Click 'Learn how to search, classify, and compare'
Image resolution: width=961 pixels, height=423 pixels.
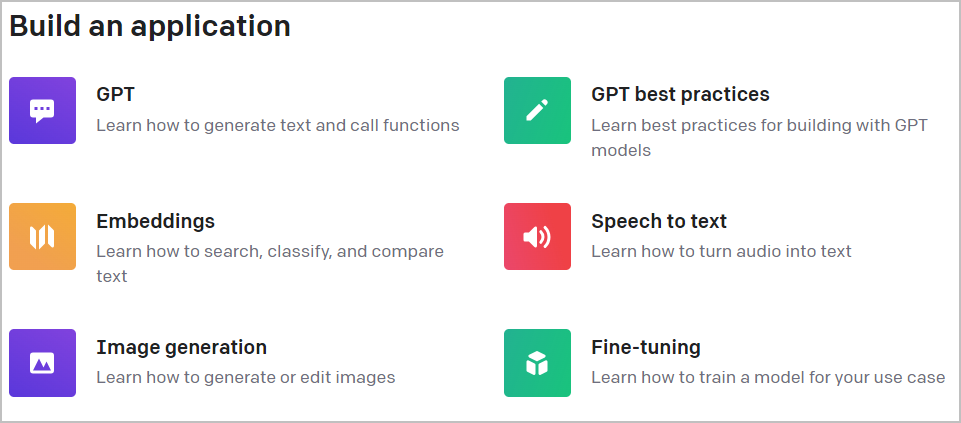click(x=270, y=251)
